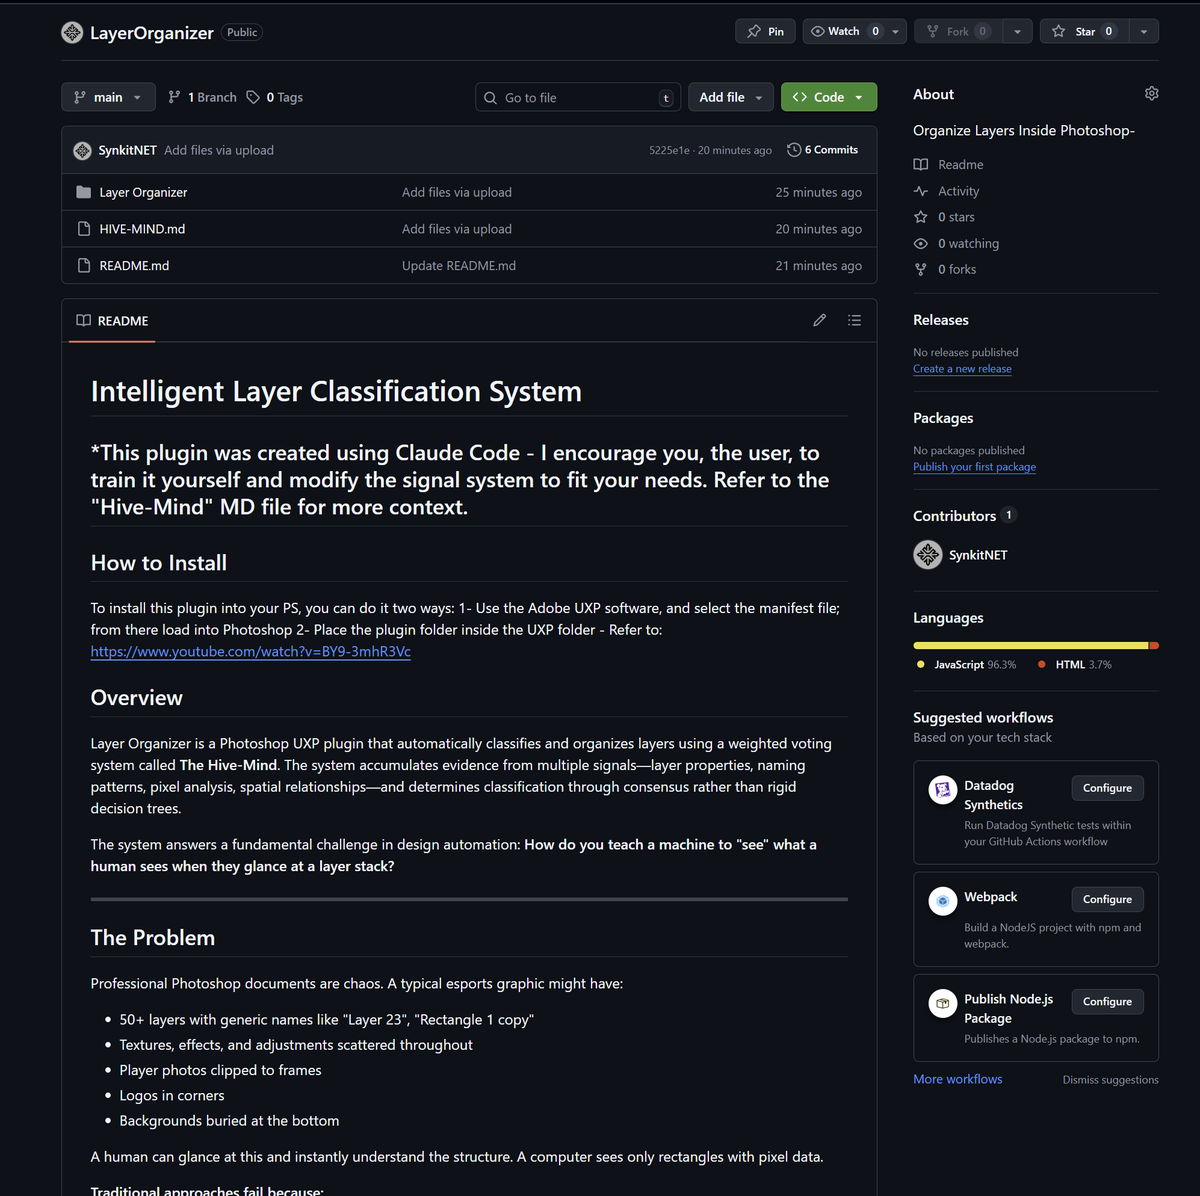
Task: Open the green Code dropdown
Action: coord(829,97)
